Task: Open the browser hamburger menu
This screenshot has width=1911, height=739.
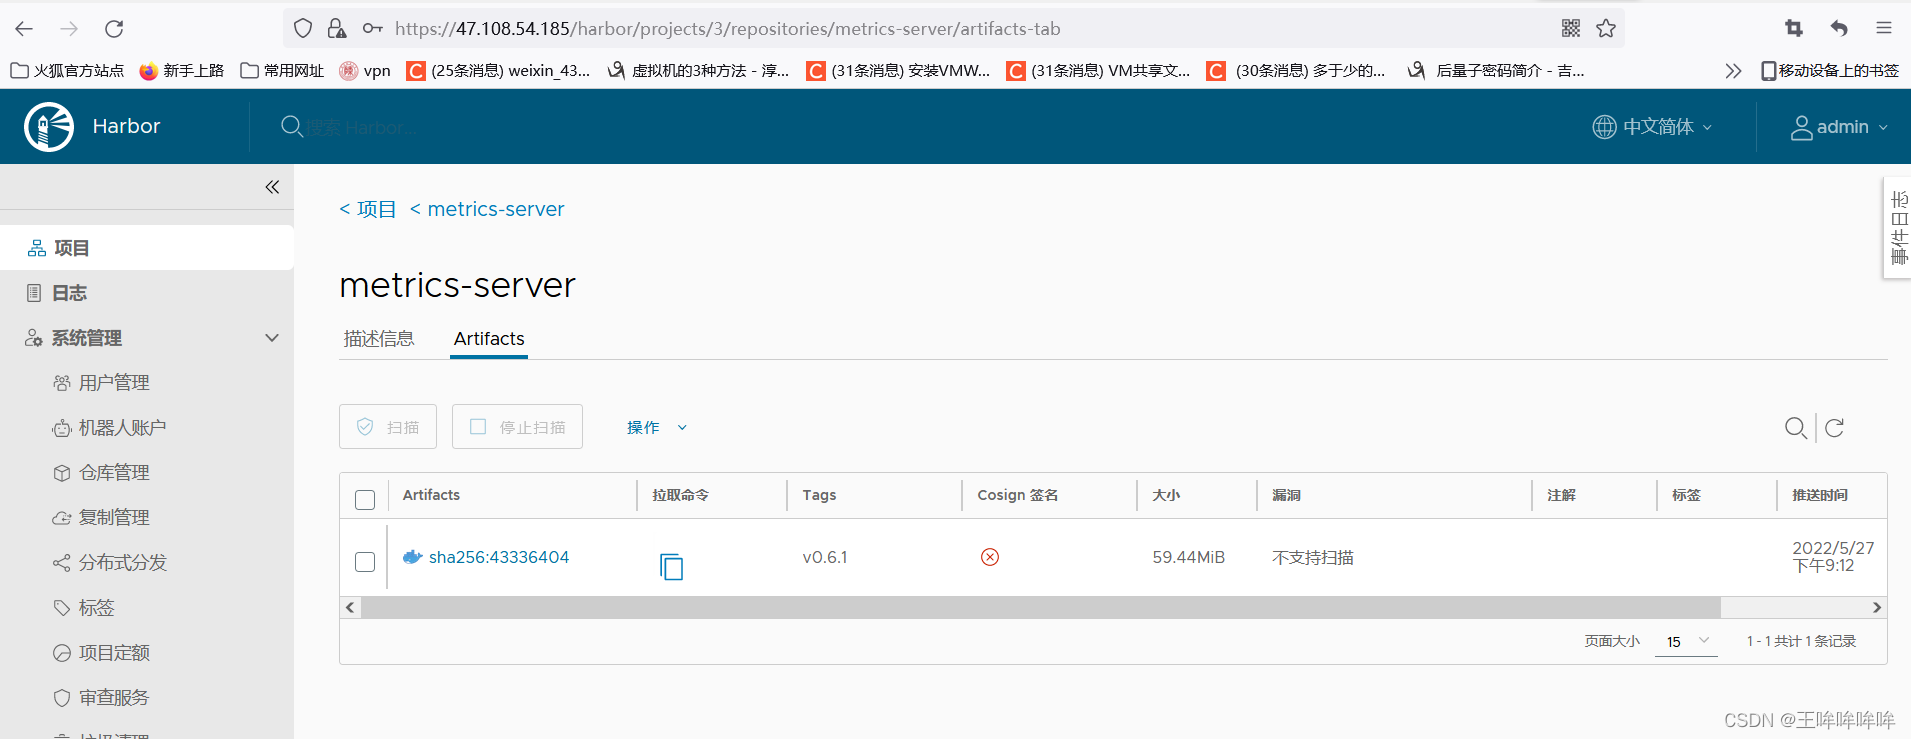Action: 1884,28
